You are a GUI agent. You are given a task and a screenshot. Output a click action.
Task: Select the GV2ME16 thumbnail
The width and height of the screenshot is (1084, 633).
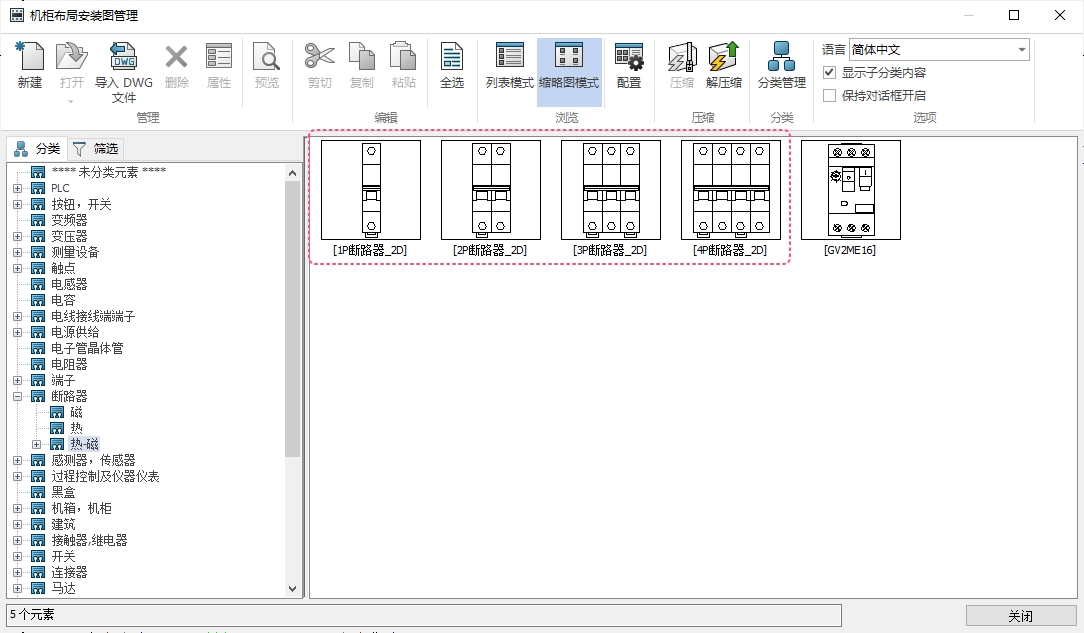pos(850,190)
